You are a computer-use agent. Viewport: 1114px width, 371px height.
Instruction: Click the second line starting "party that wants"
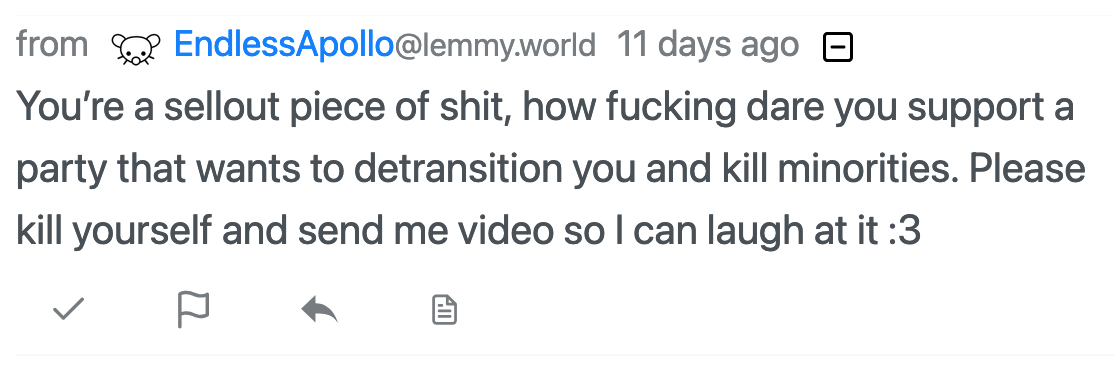pos(551,169)
